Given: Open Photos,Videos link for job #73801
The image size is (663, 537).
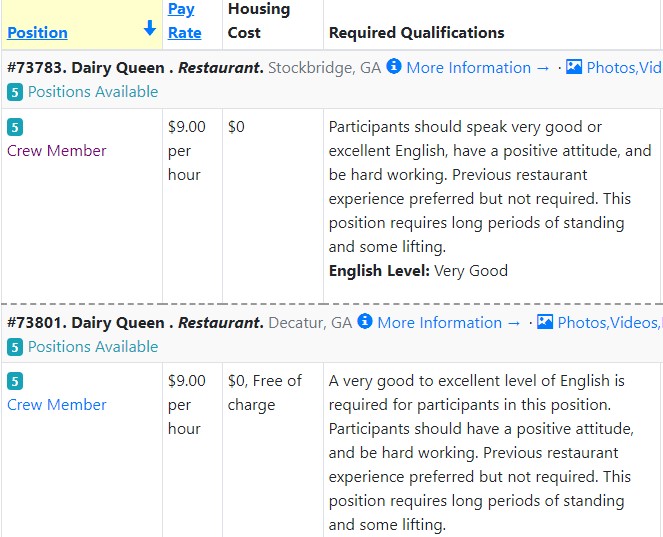Looking at the screenshot, I should tap(609, 323).
